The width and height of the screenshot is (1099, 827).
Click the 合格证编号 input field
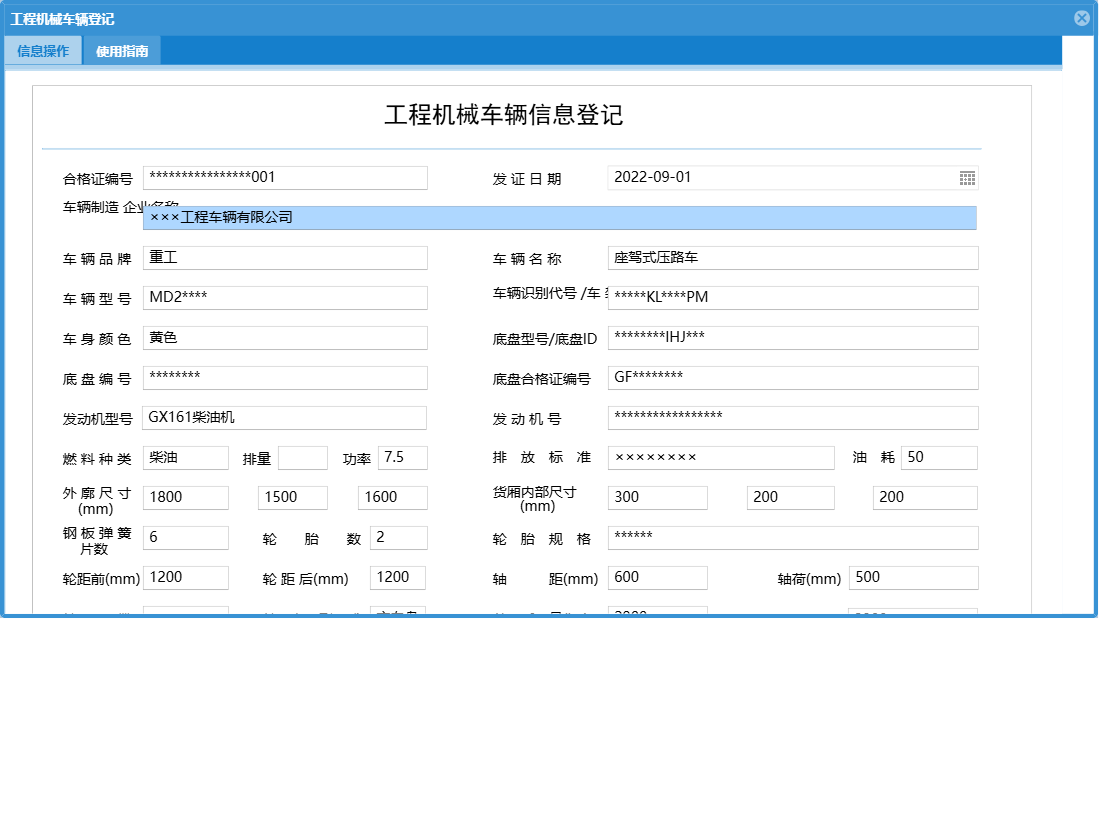click(x=285, y=177)
